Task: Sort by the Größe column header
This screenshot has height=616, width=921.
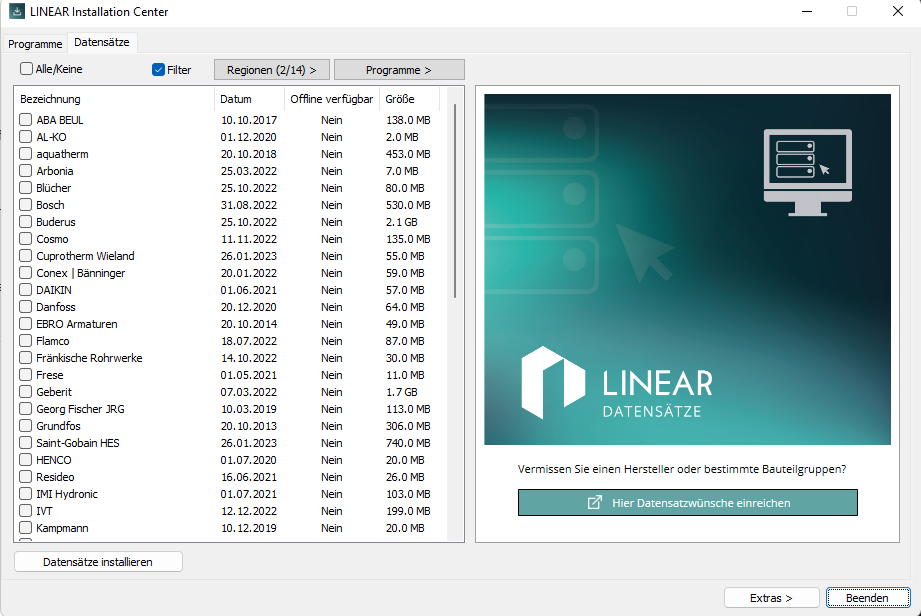Action: point(409,99)
